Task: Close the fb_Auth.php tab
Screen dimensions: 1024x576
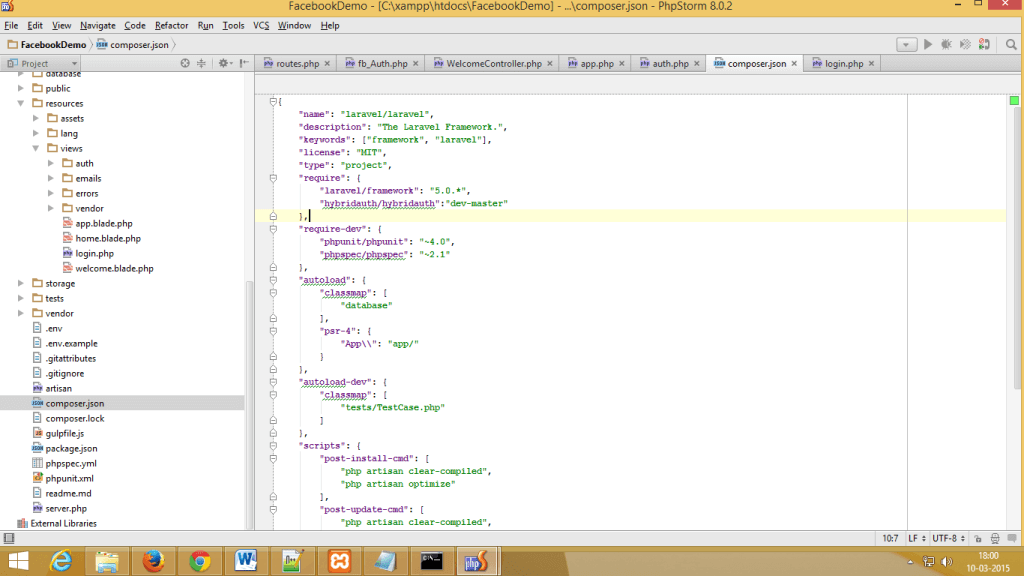Action: point(415,63)
